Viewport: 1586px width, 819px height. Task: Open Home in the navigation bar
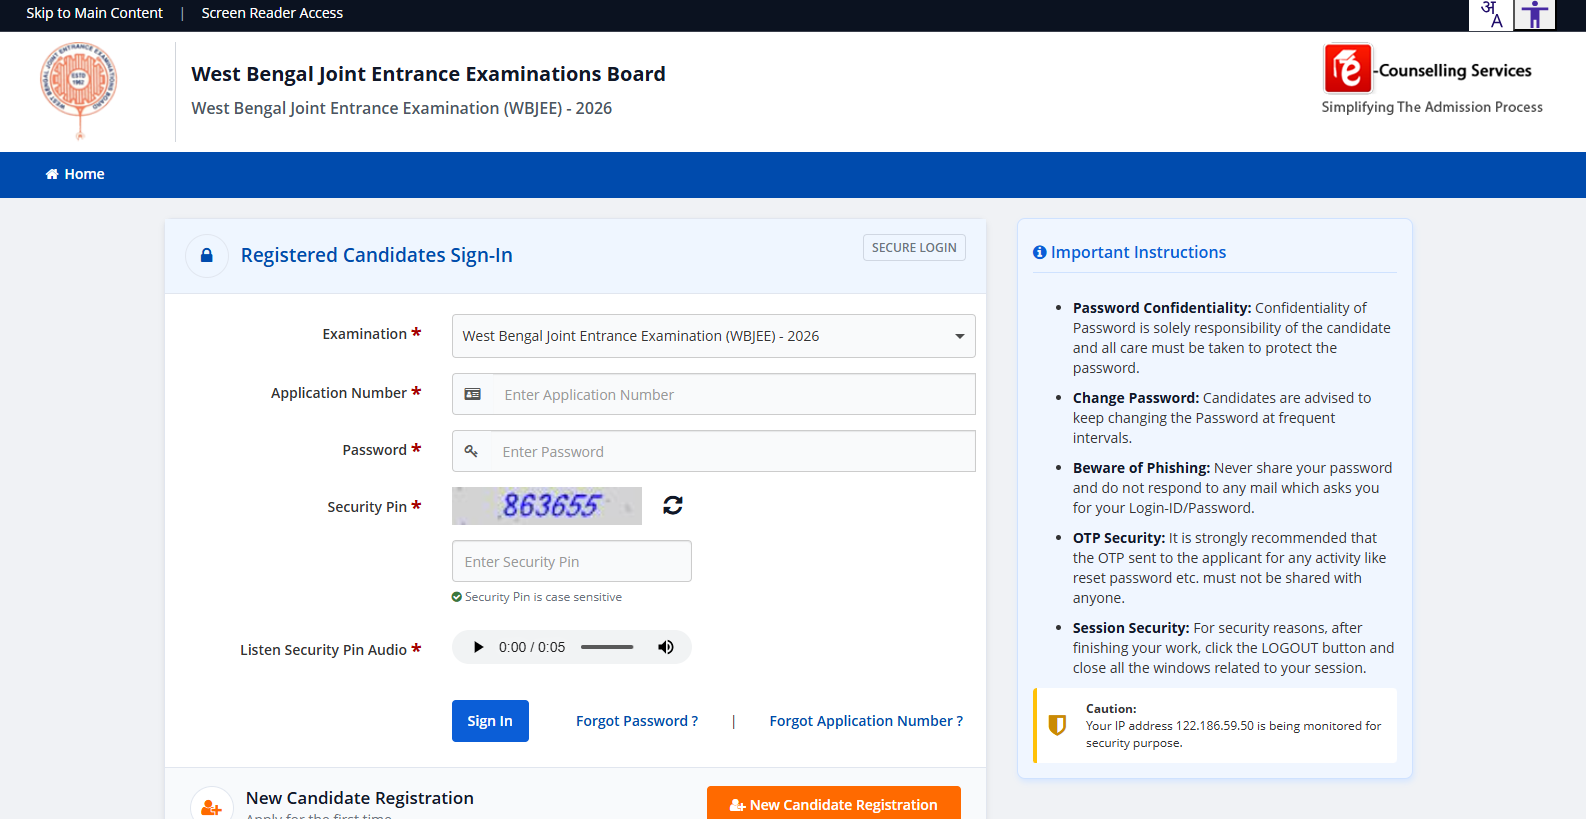[x=75, y=174]
